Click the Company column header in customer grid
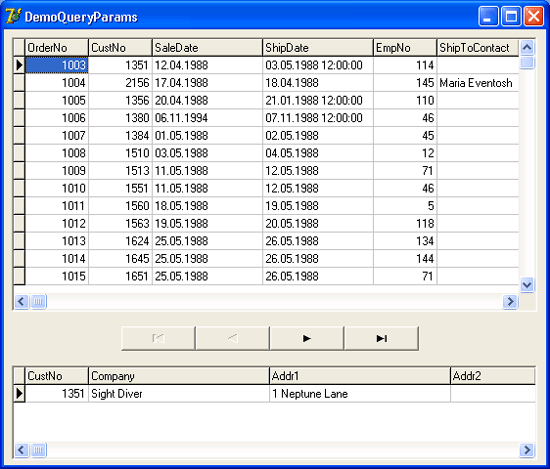 (x=179, y=376)
